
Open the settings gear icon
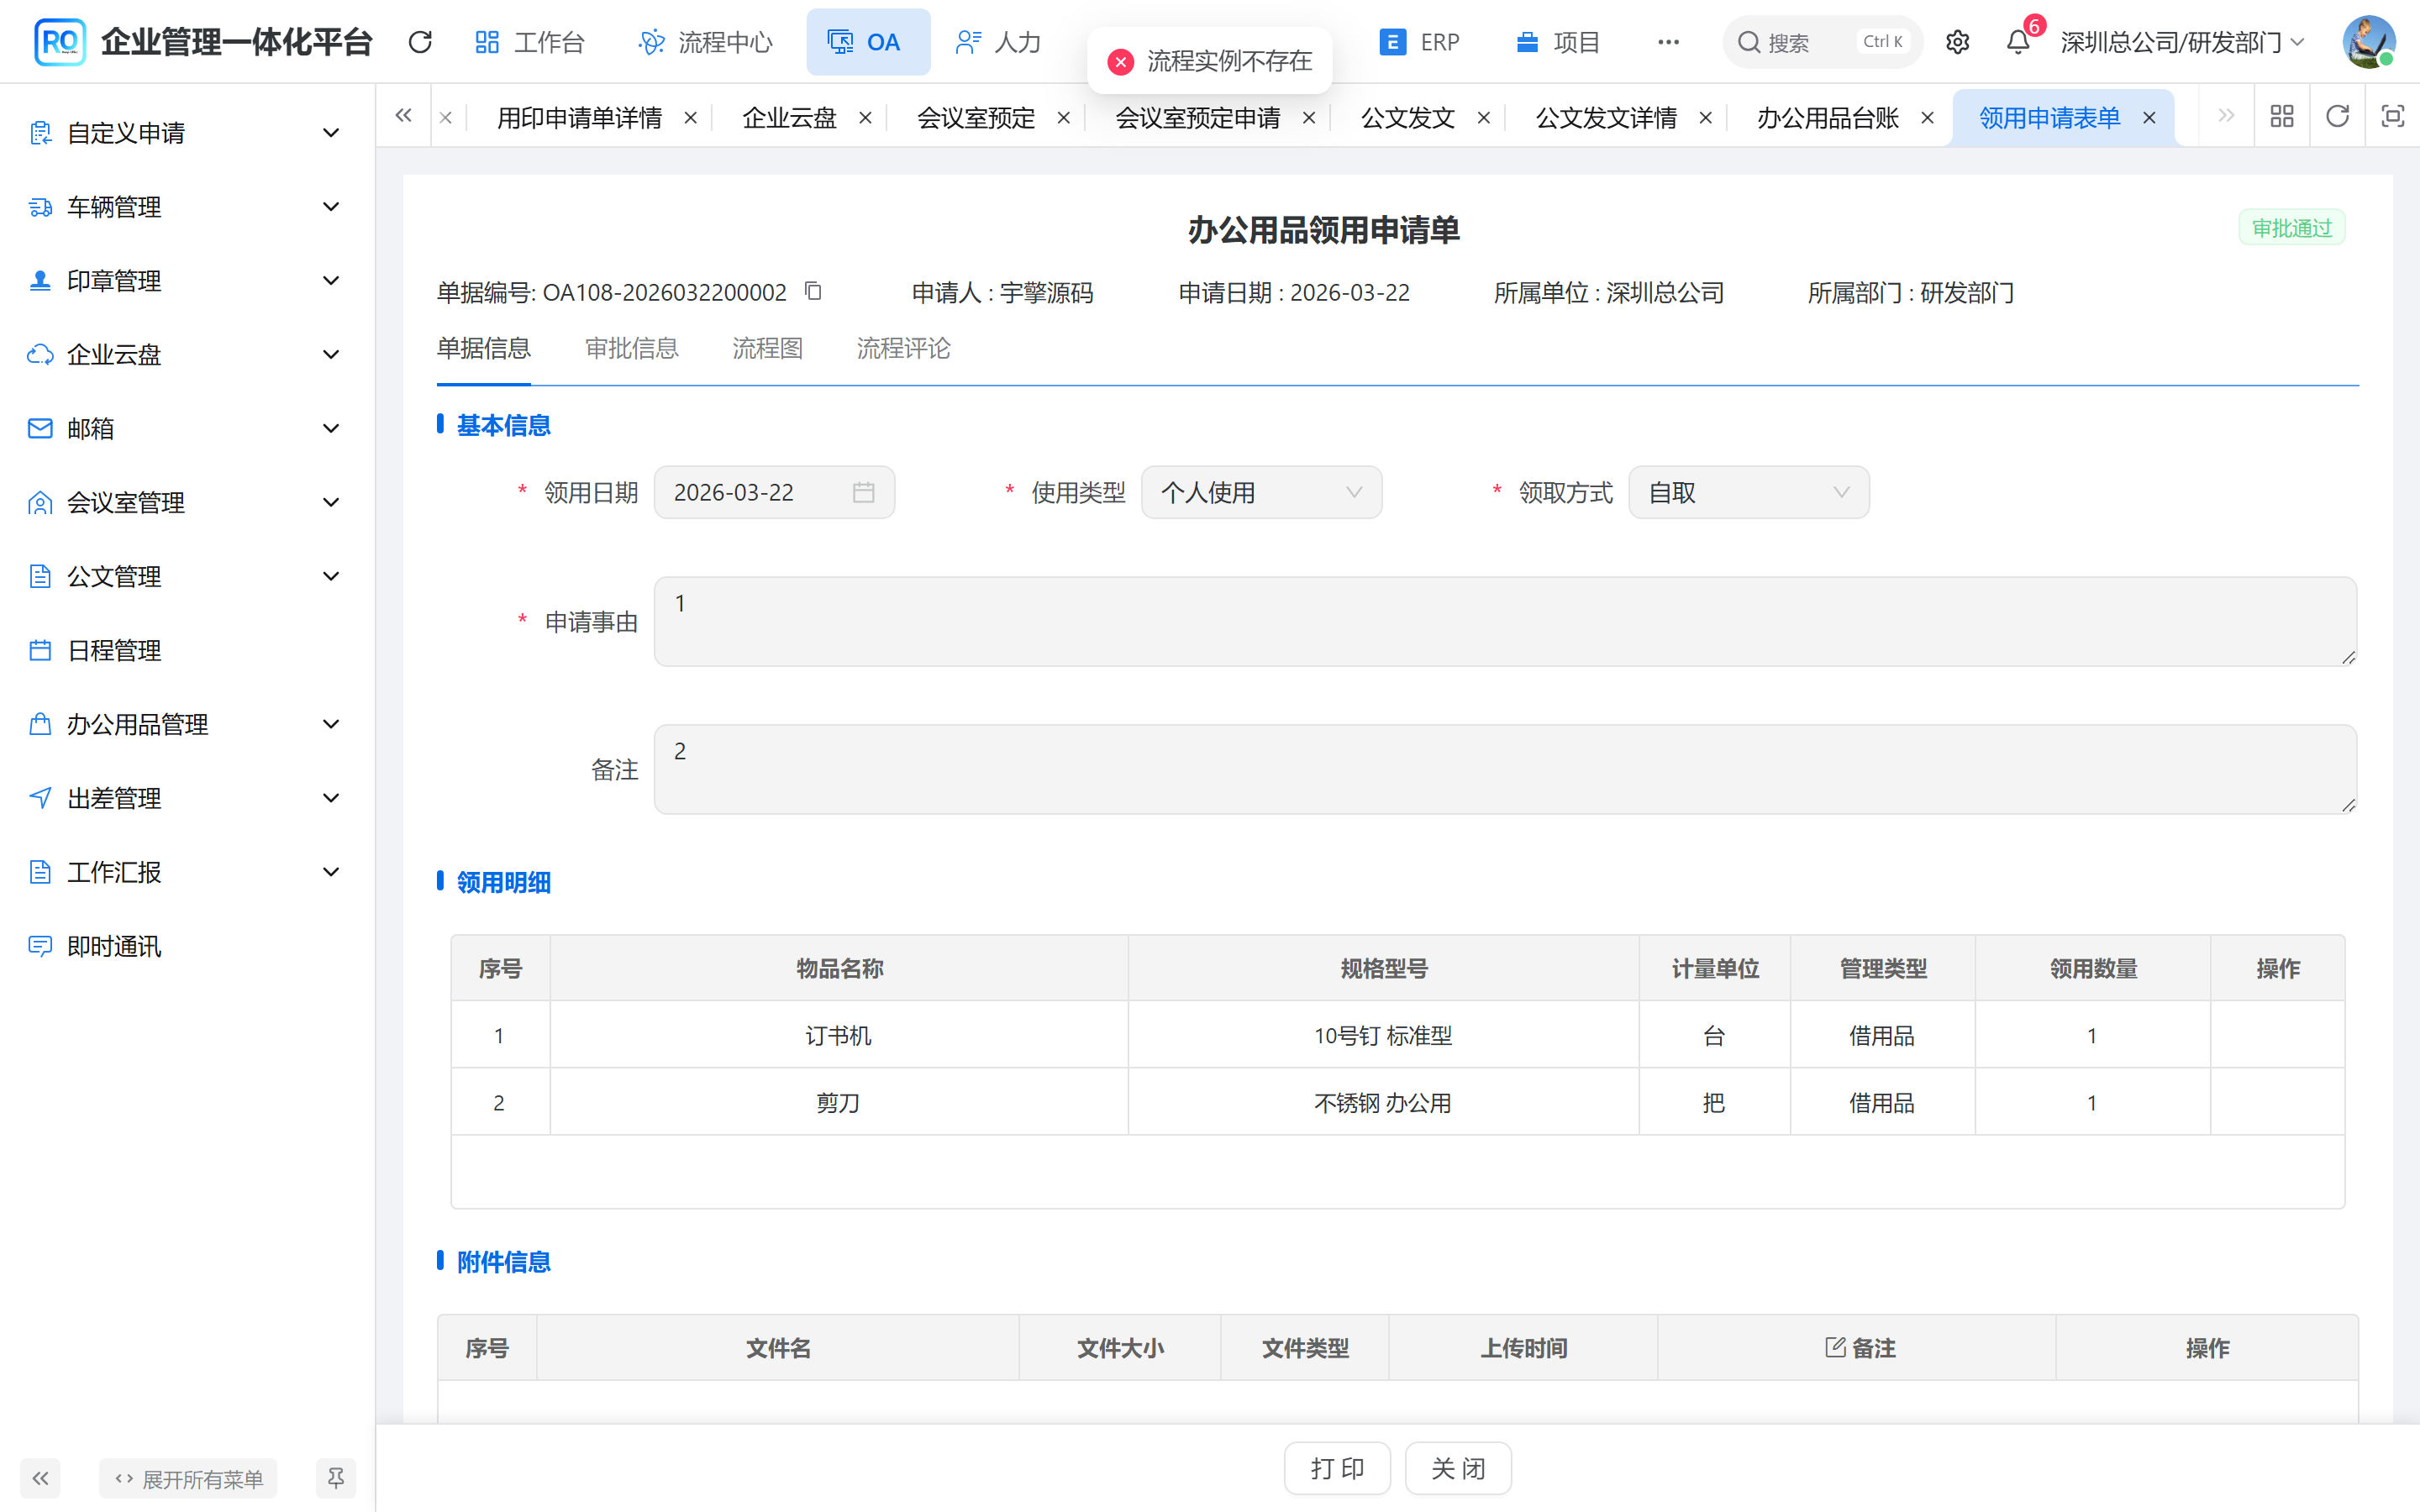coord(1957,42)
